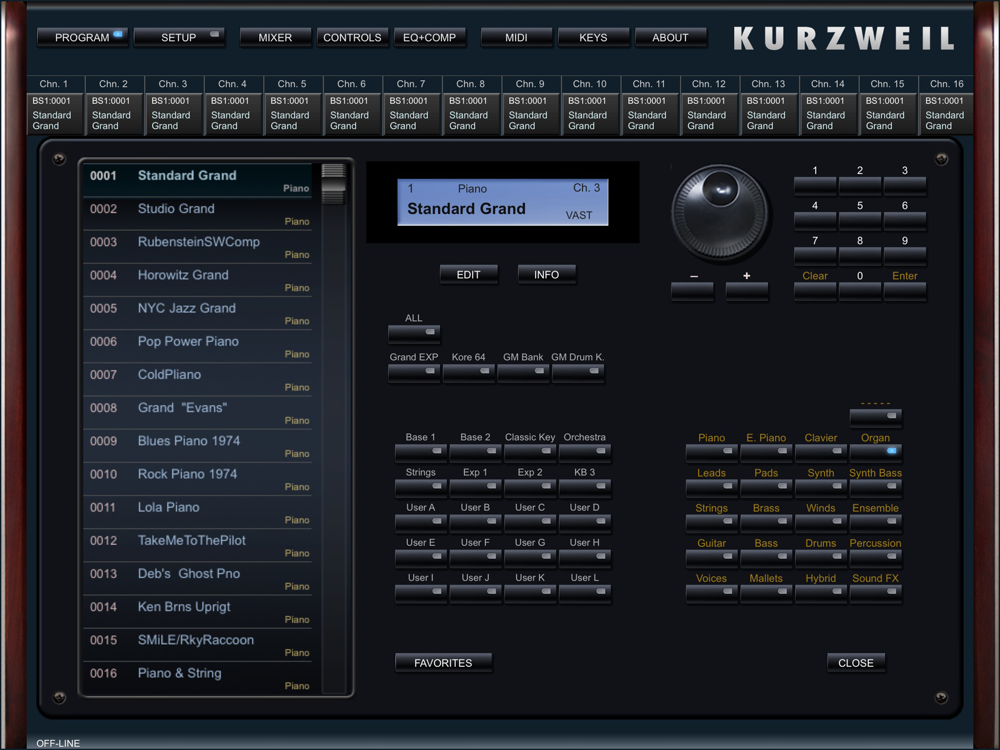Open the FAVORITES list
Viewport: 1000px width, 750px height.
tap(443, 663)
